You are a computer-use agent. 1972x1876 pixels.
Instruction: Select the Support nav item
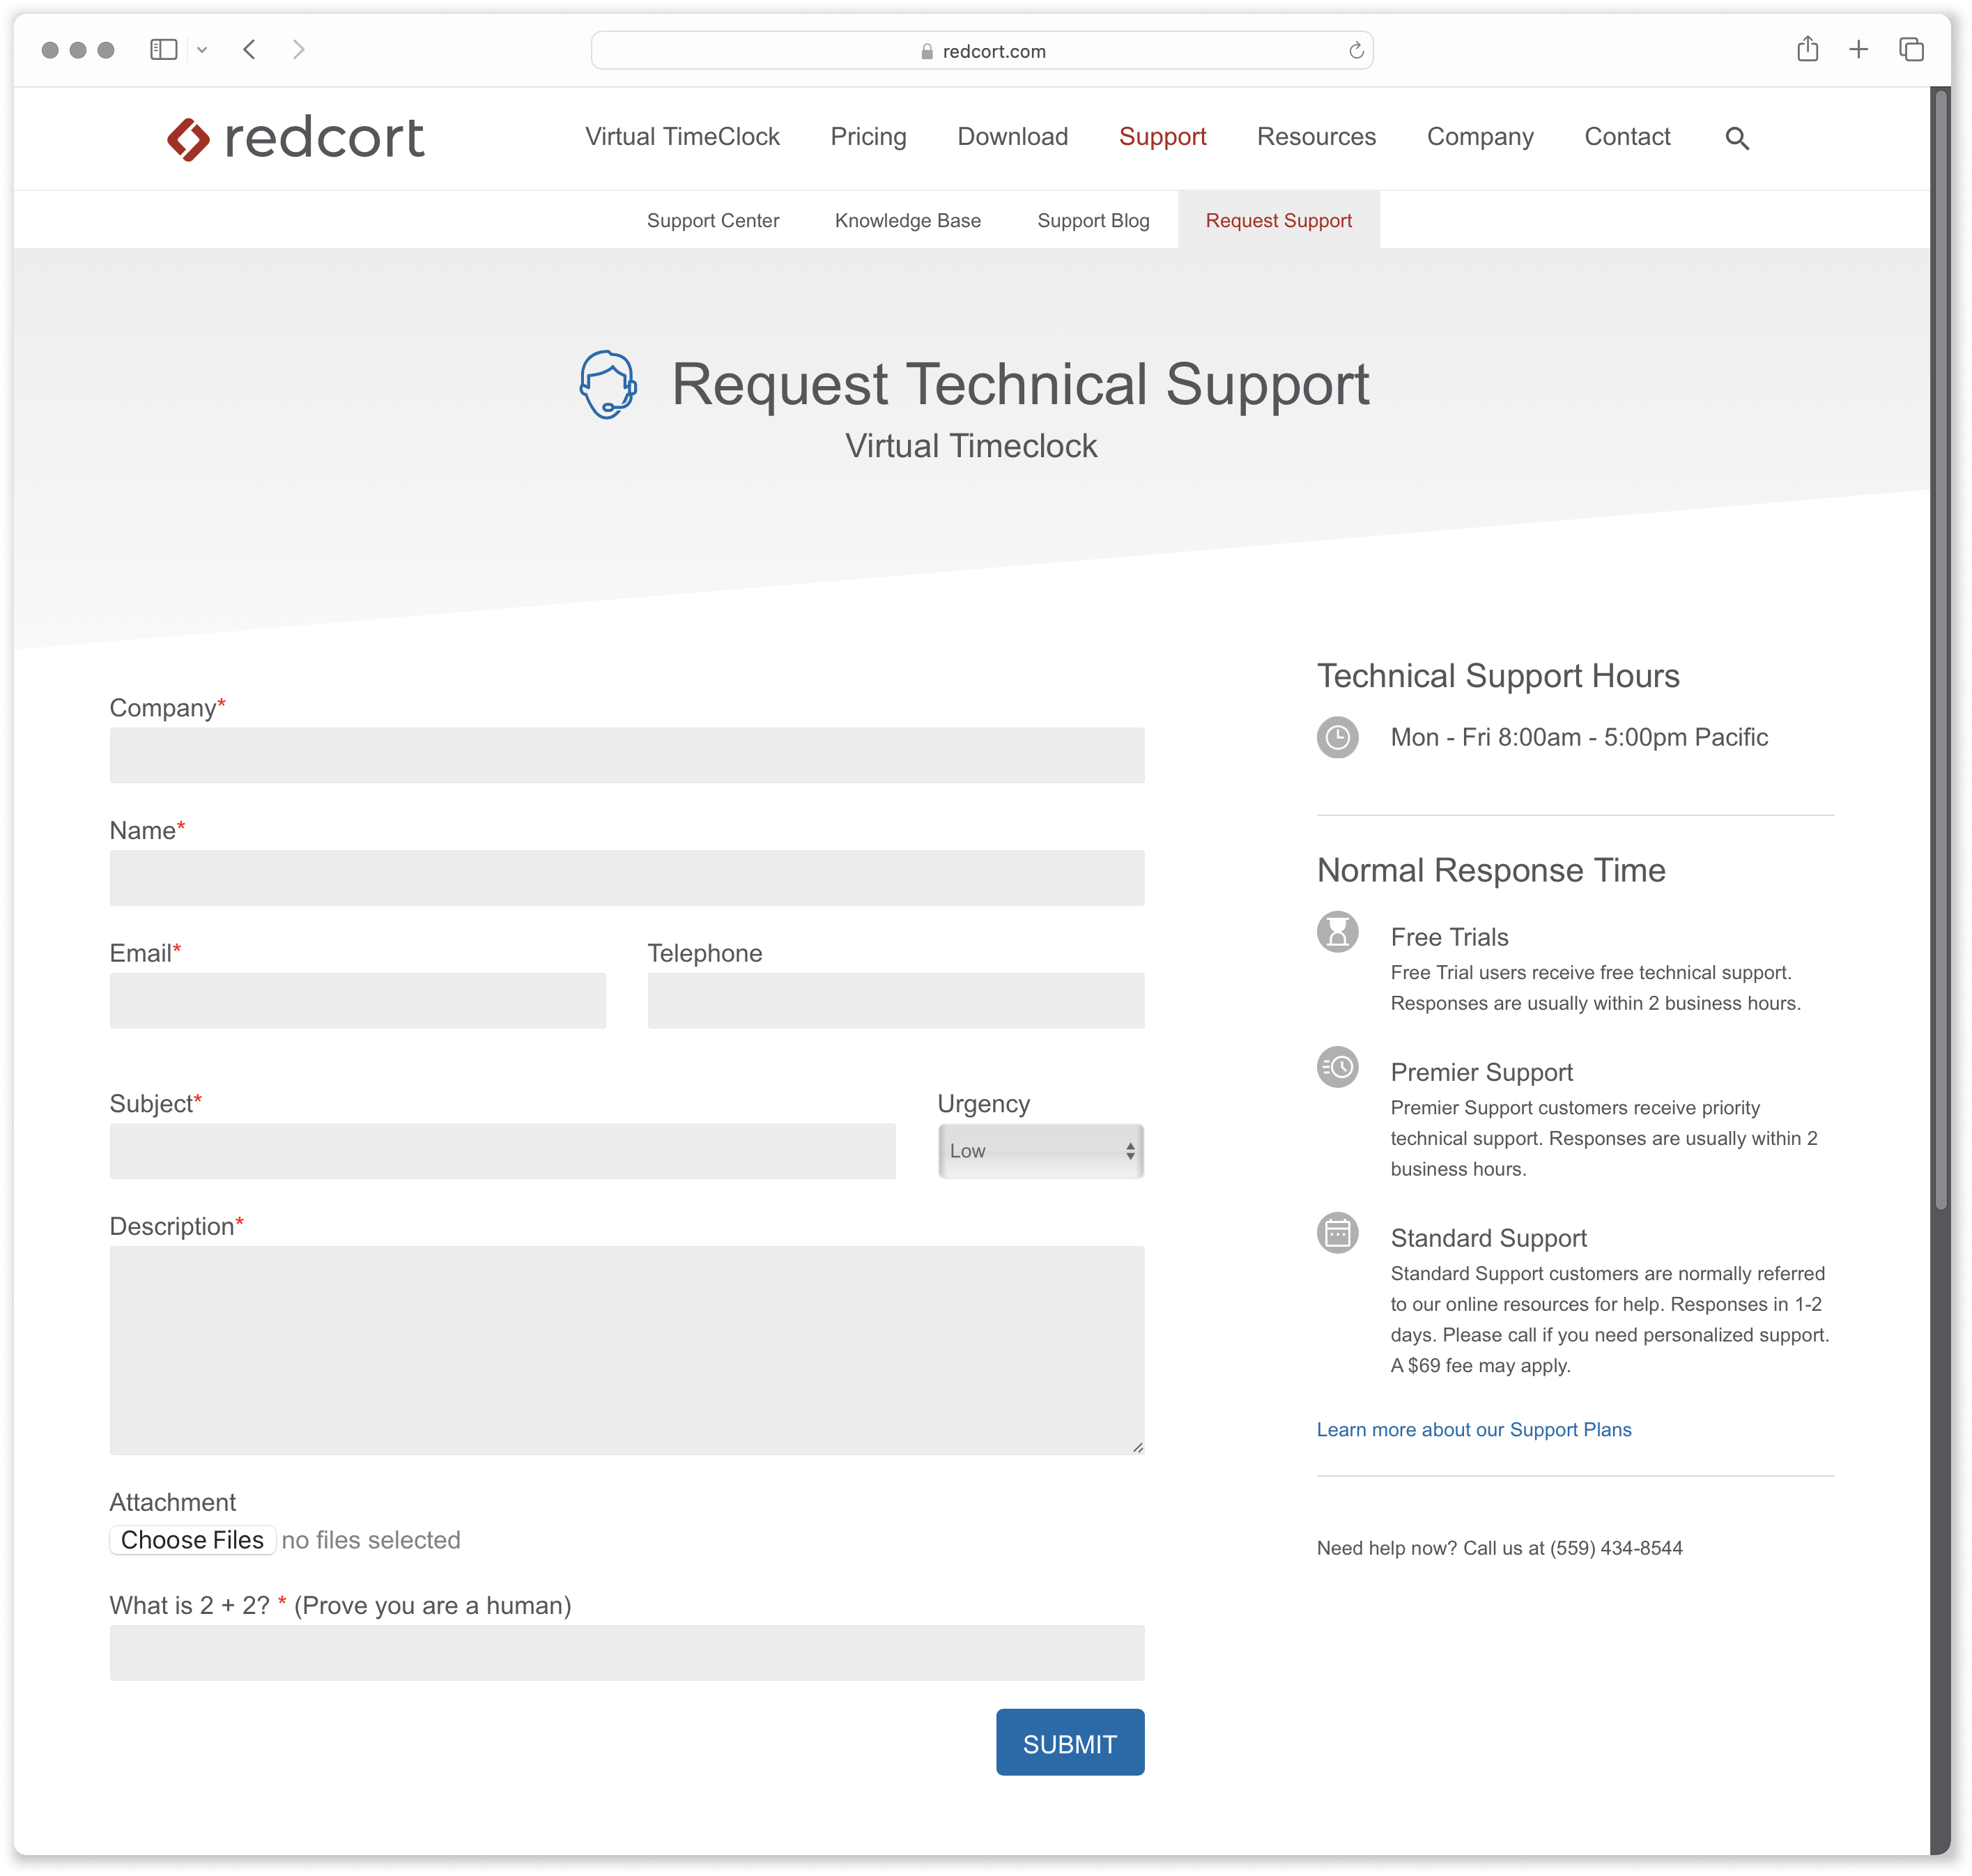click(x=1162, y=137)
